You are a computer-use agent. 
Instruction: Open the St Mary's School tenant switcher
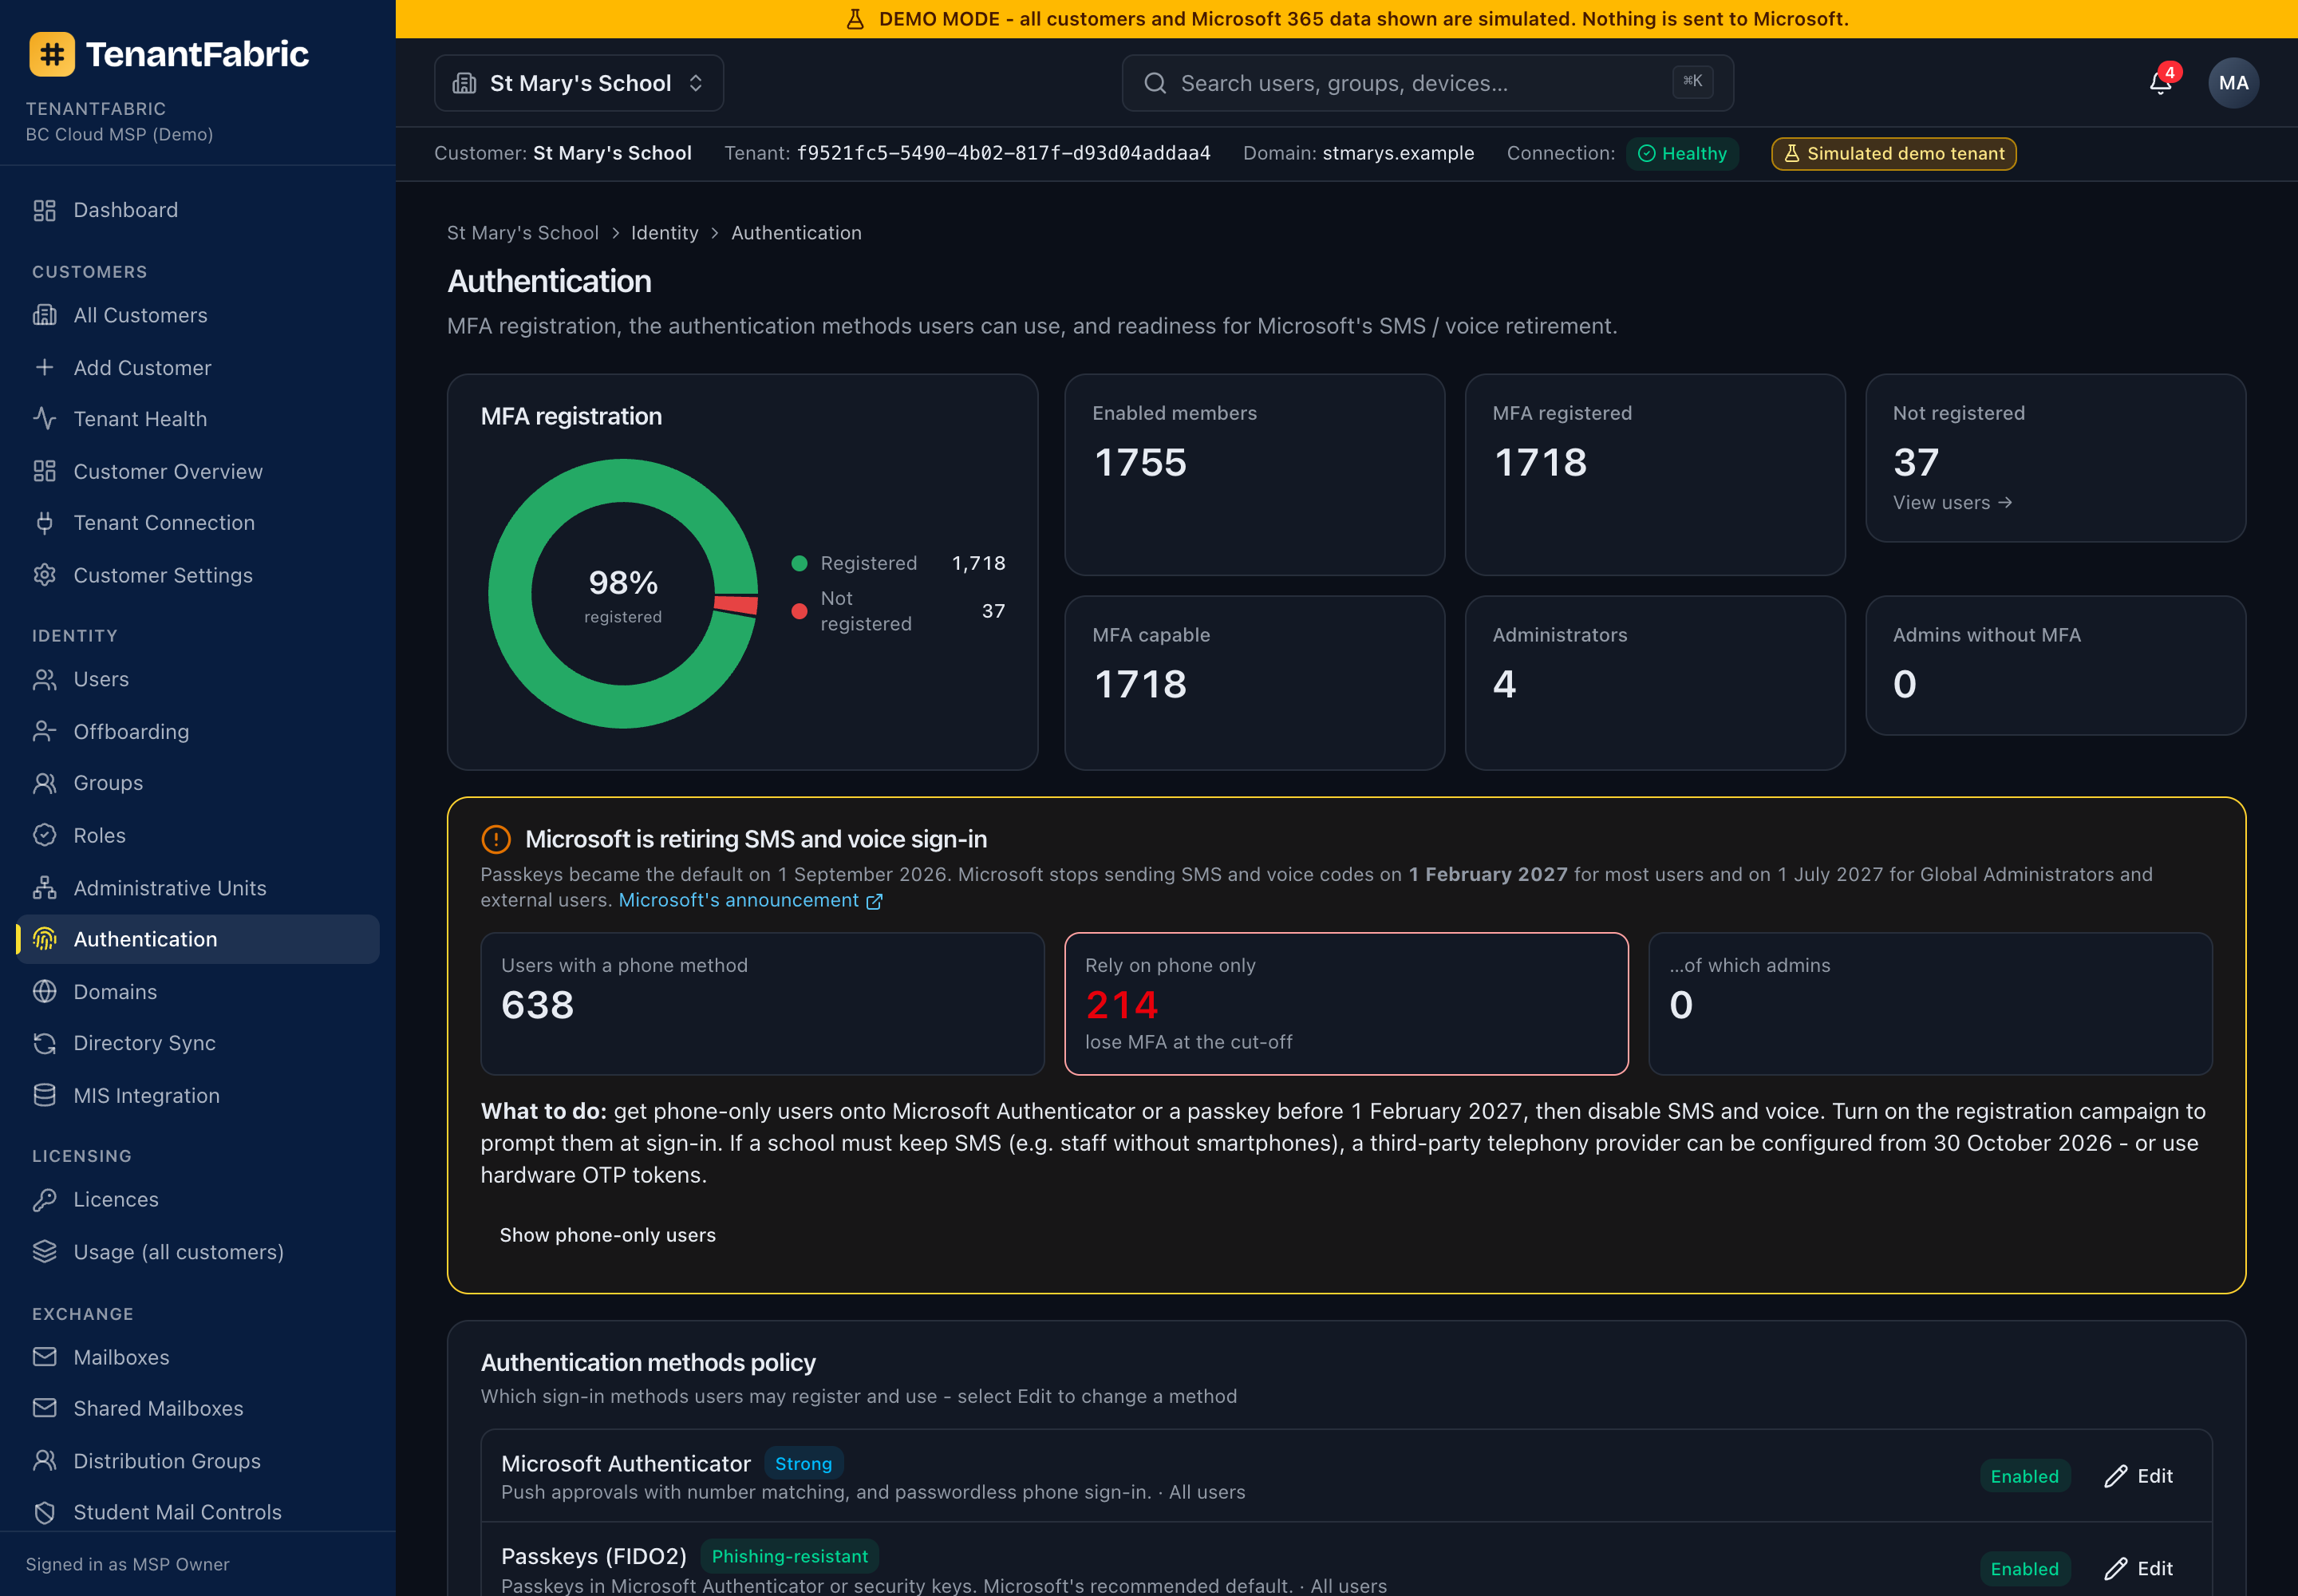[x=579, y=83]
